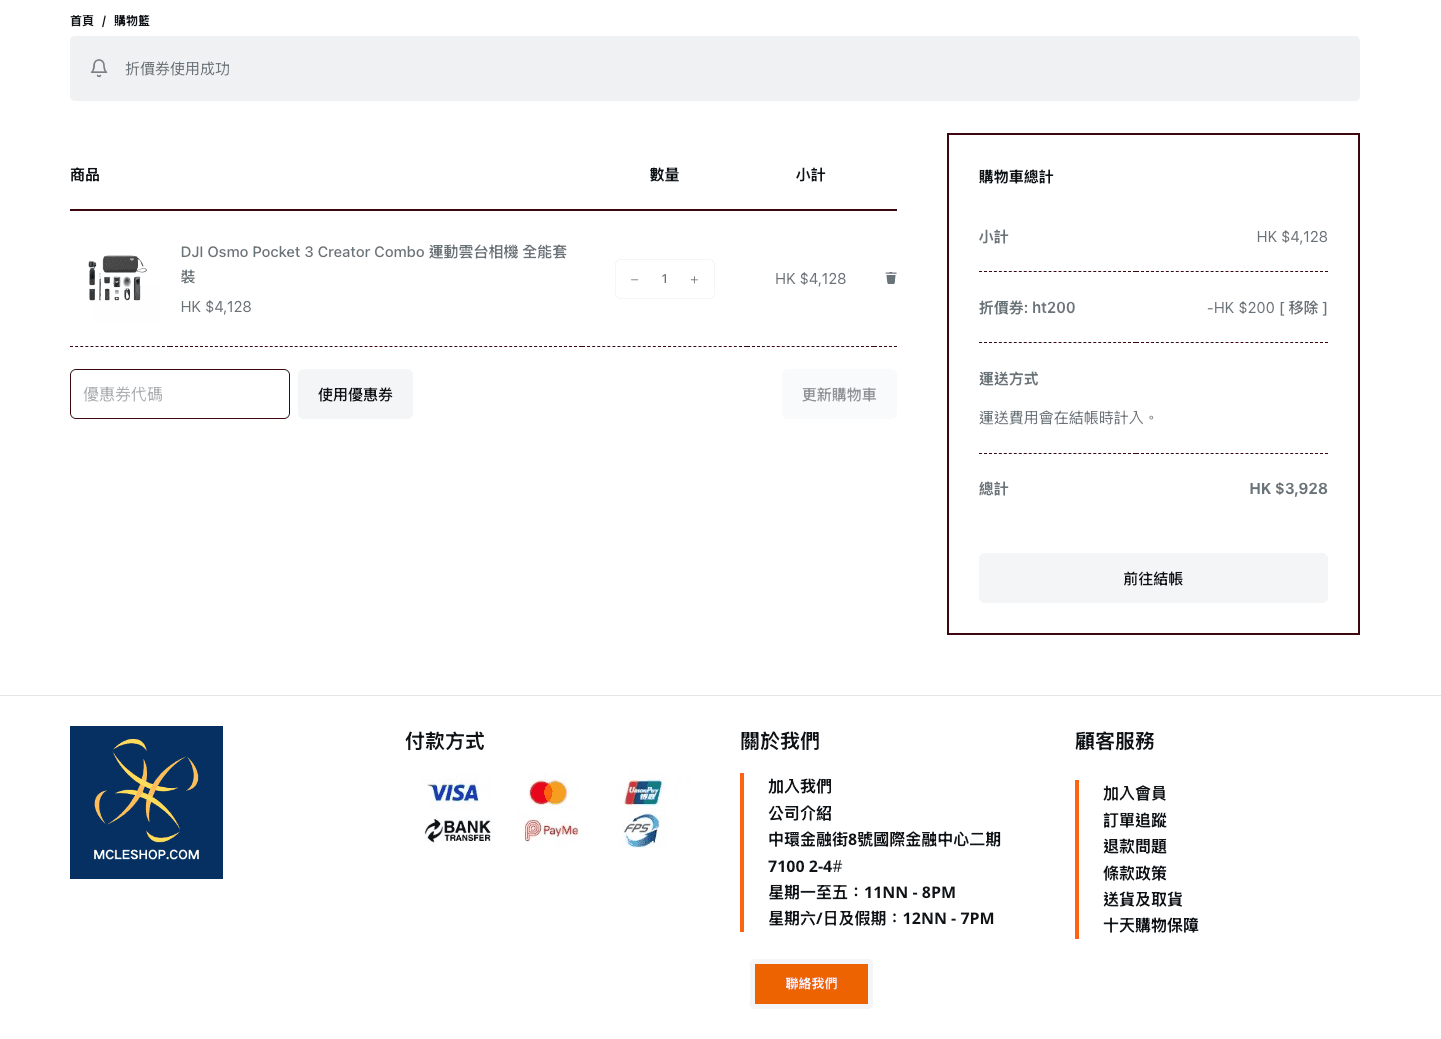The width and height of the screenshot is (1441, 1039).
Task: Remove the ht200 coupon via 移除 link
Action: coord(1303,308)
